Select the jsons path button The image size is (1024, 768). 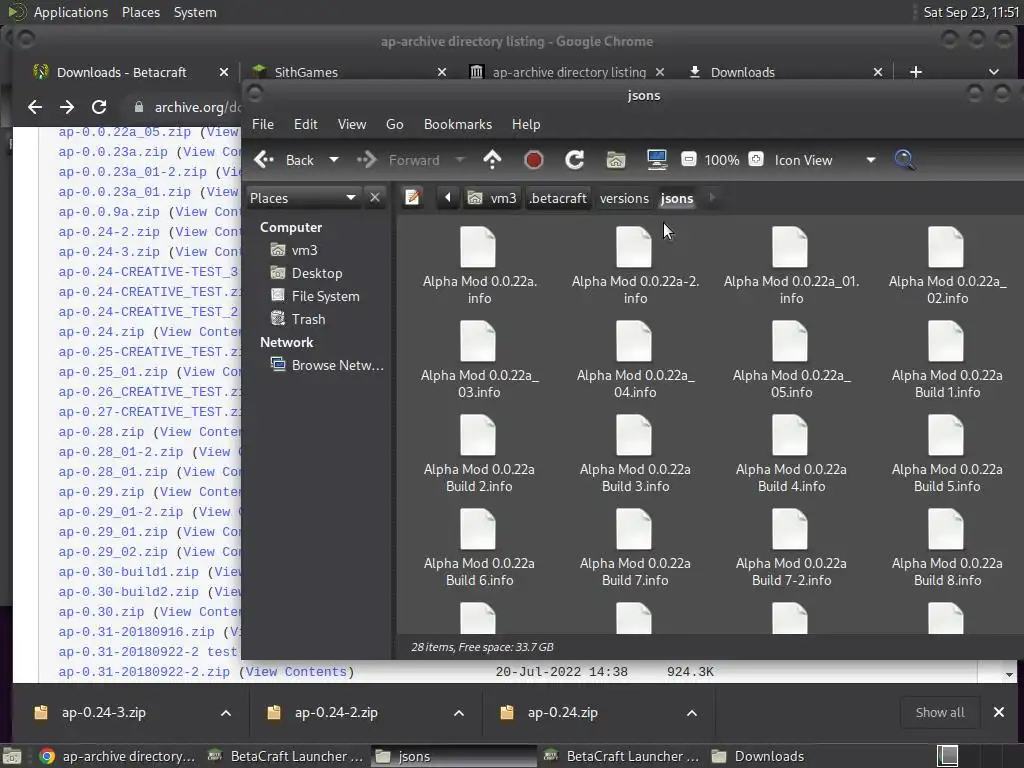pyautogui.click(x=677, y=198)
